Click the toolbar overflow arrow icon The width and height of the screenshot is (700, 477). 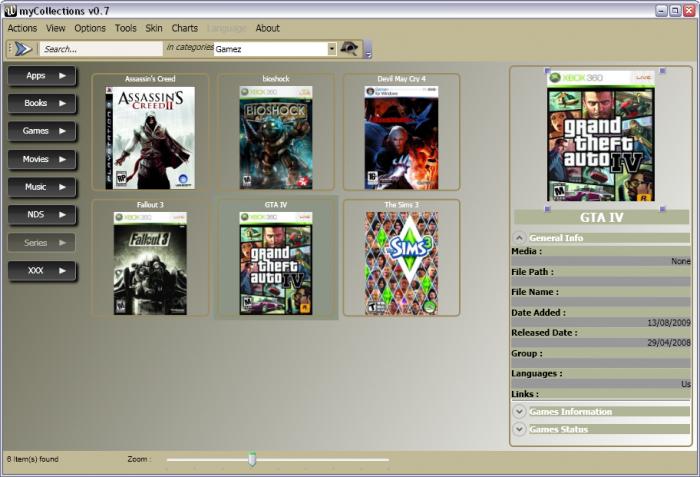368,49
